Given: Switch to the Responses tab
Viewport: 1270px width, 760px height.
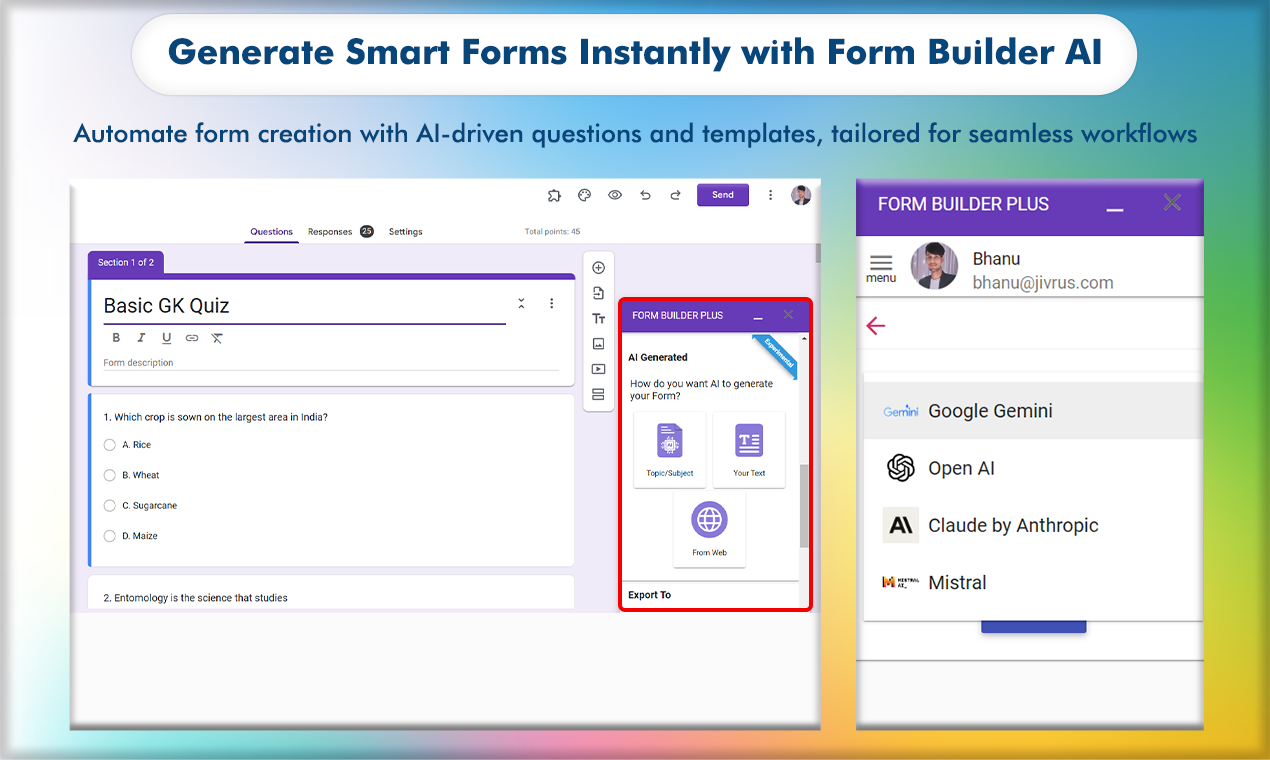Looking at the screenshot, I should pyautogui.click(x=340, y=232).
